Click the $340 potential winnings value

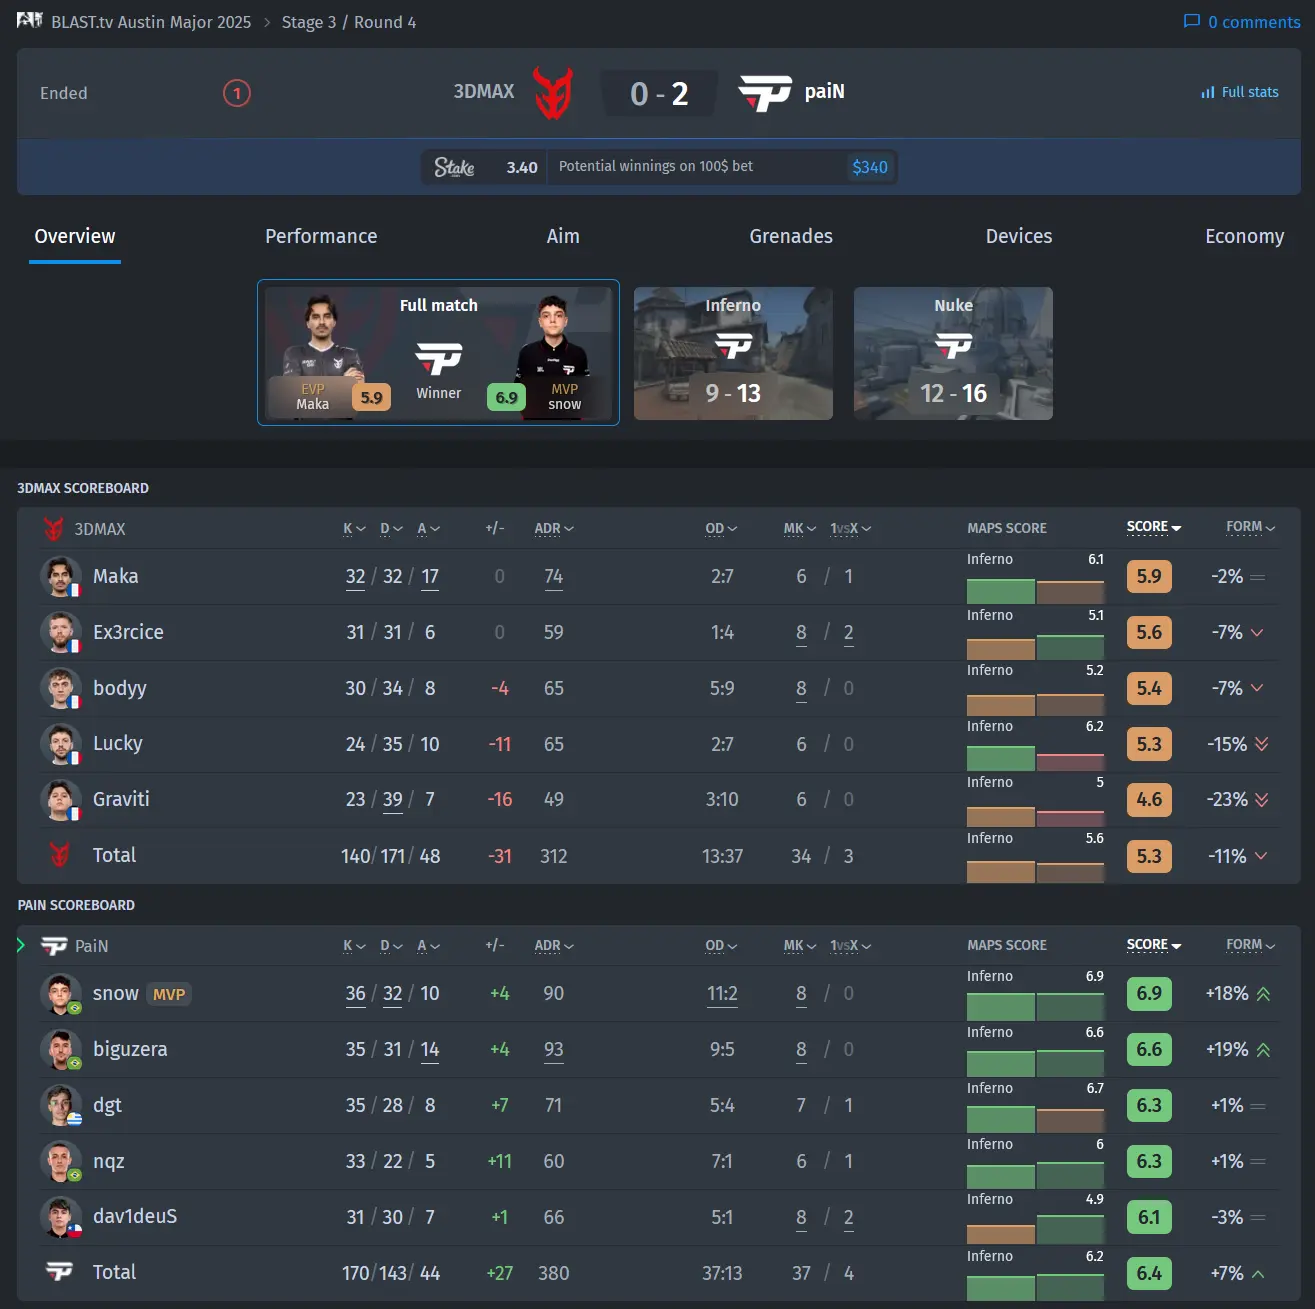pyautogui.click(x=870, y=167)
